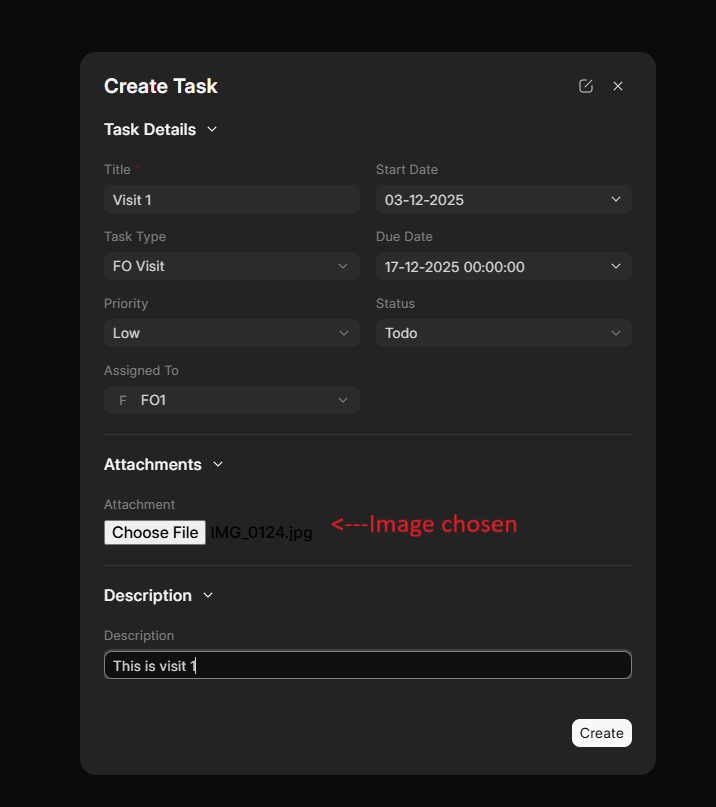Open the Due Date picker

[503, 266]
